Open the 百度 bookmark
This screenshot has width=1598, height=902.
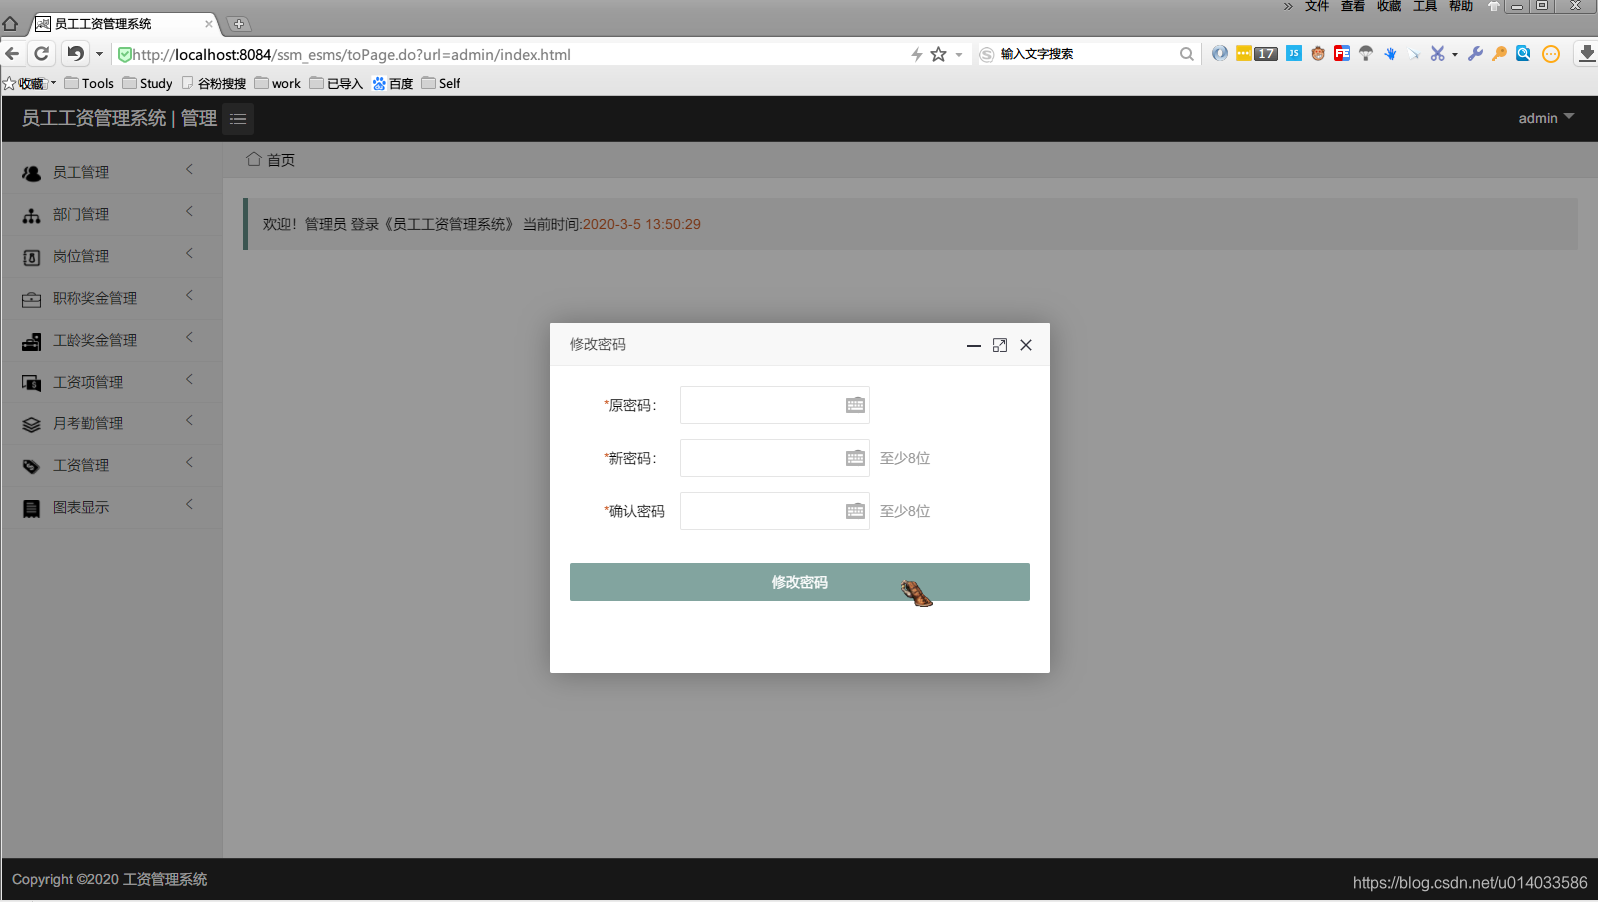pos(393,83)
